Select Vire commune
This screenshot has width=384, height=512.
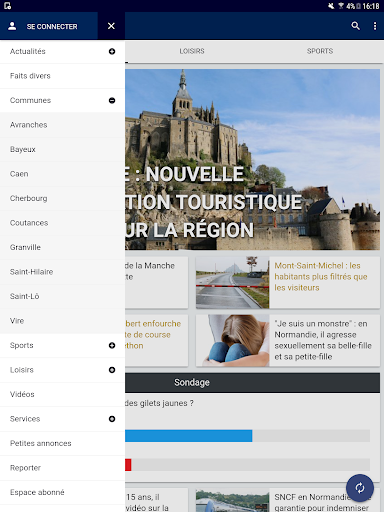click(x=62, y=321)
